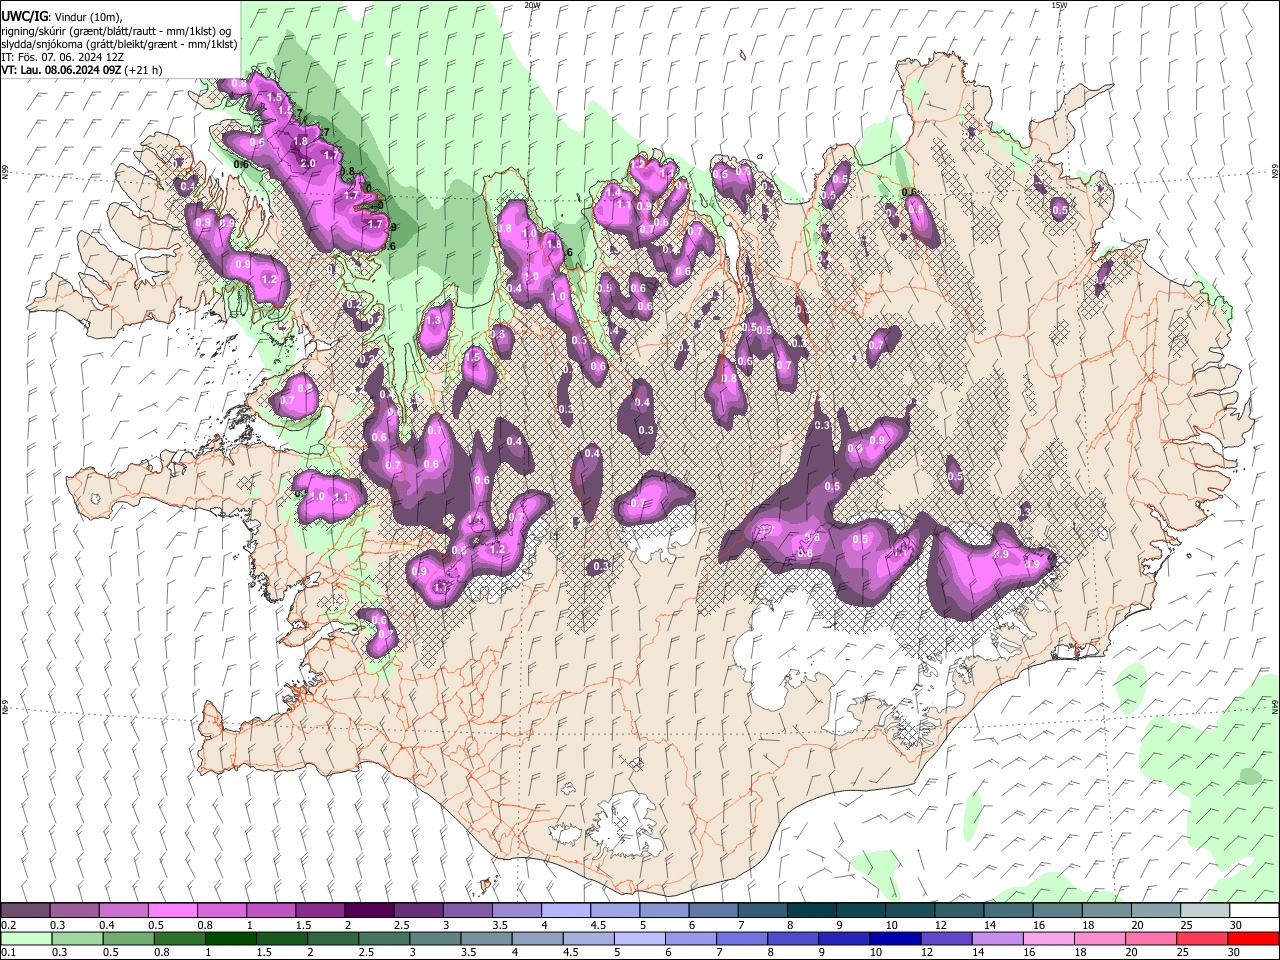Select the 'rigning/skúrir' legend description line
Image resolution: width=1280 pixels, height=960 pixels.
click(117, 31)
